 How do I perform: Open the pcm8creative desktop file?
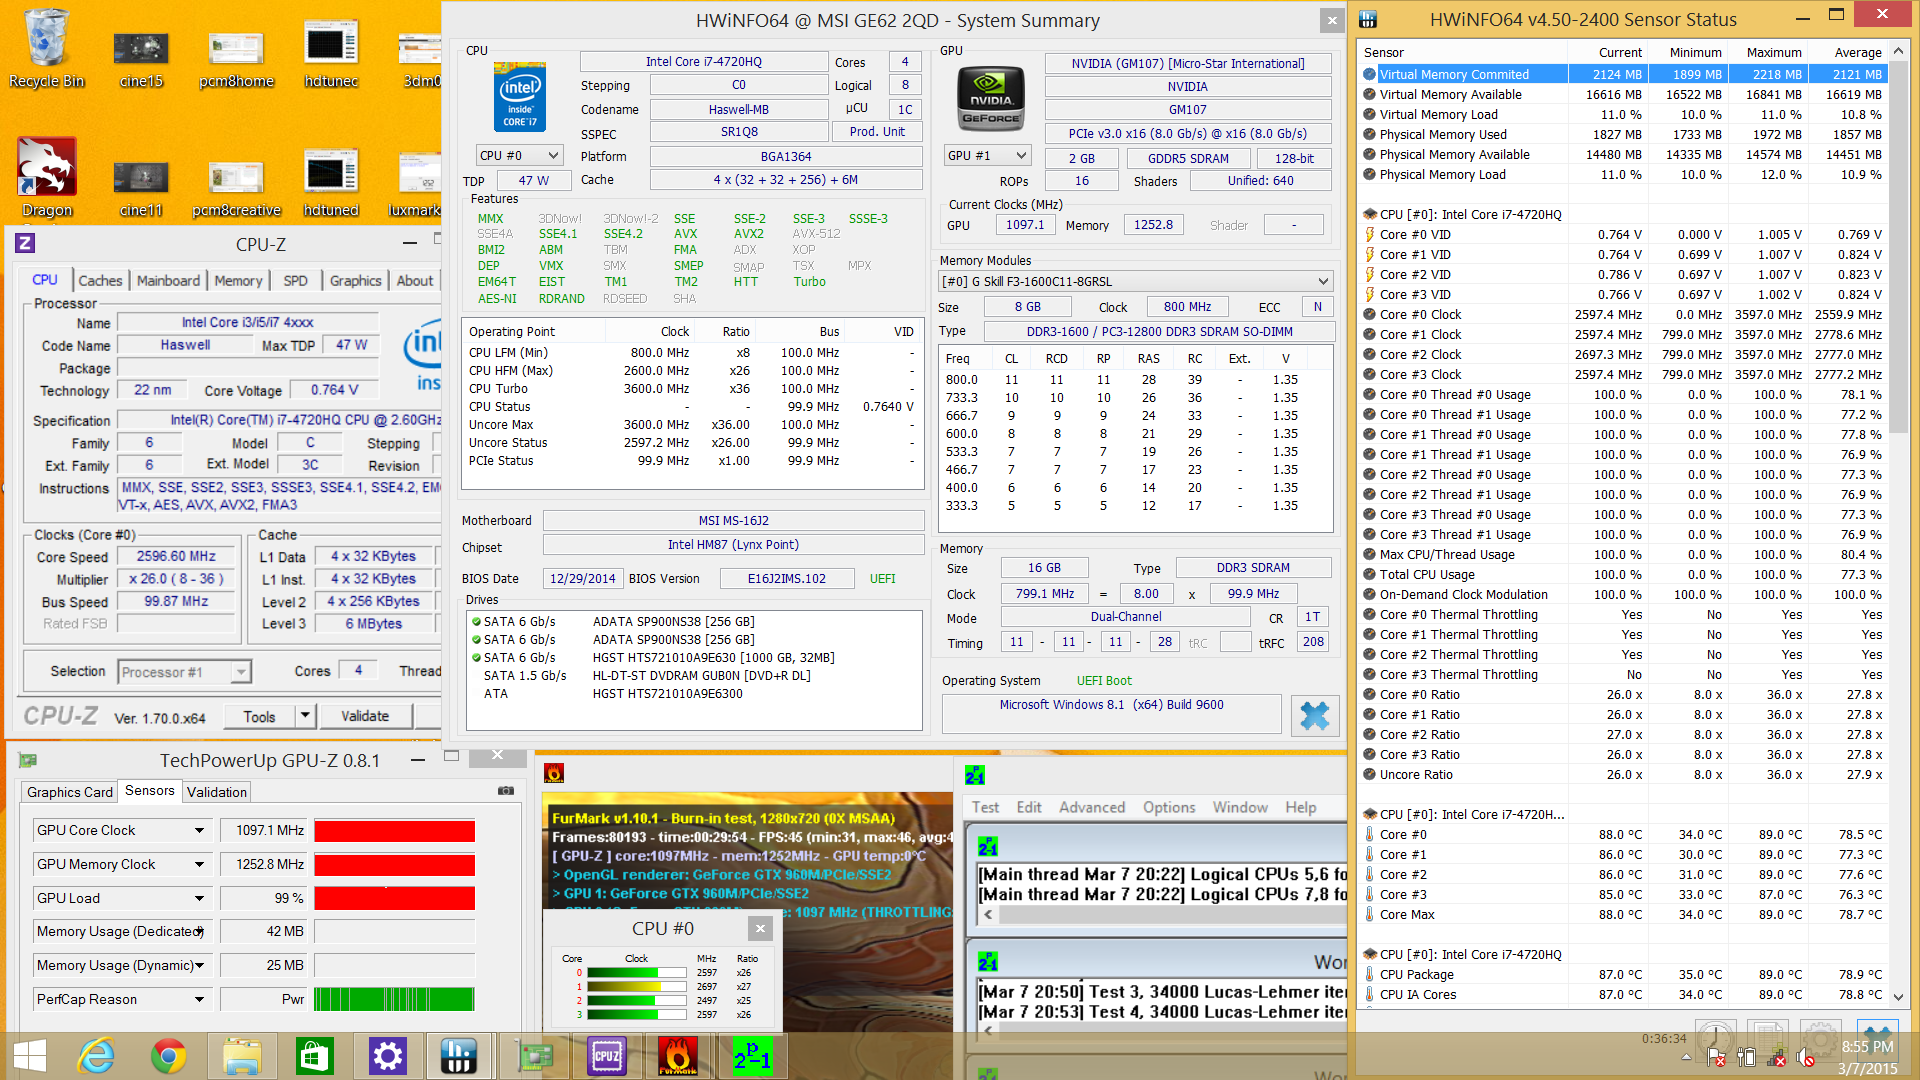[x=236, y=187]
